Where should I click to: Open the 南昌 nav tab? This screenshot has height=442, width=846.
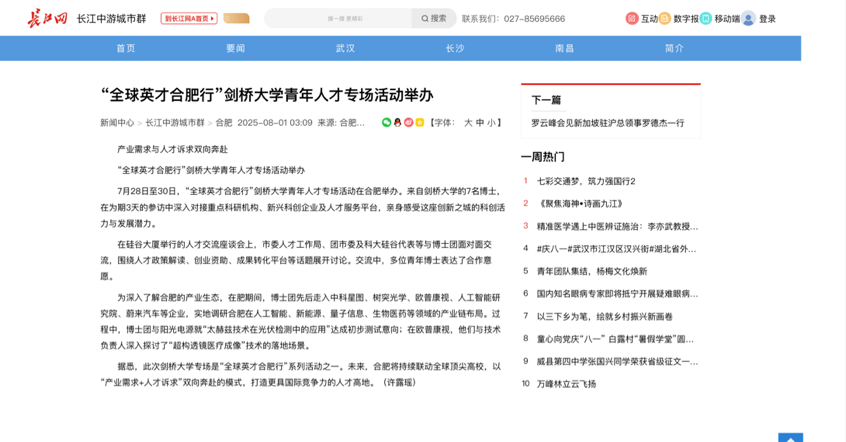pos(564,48)
